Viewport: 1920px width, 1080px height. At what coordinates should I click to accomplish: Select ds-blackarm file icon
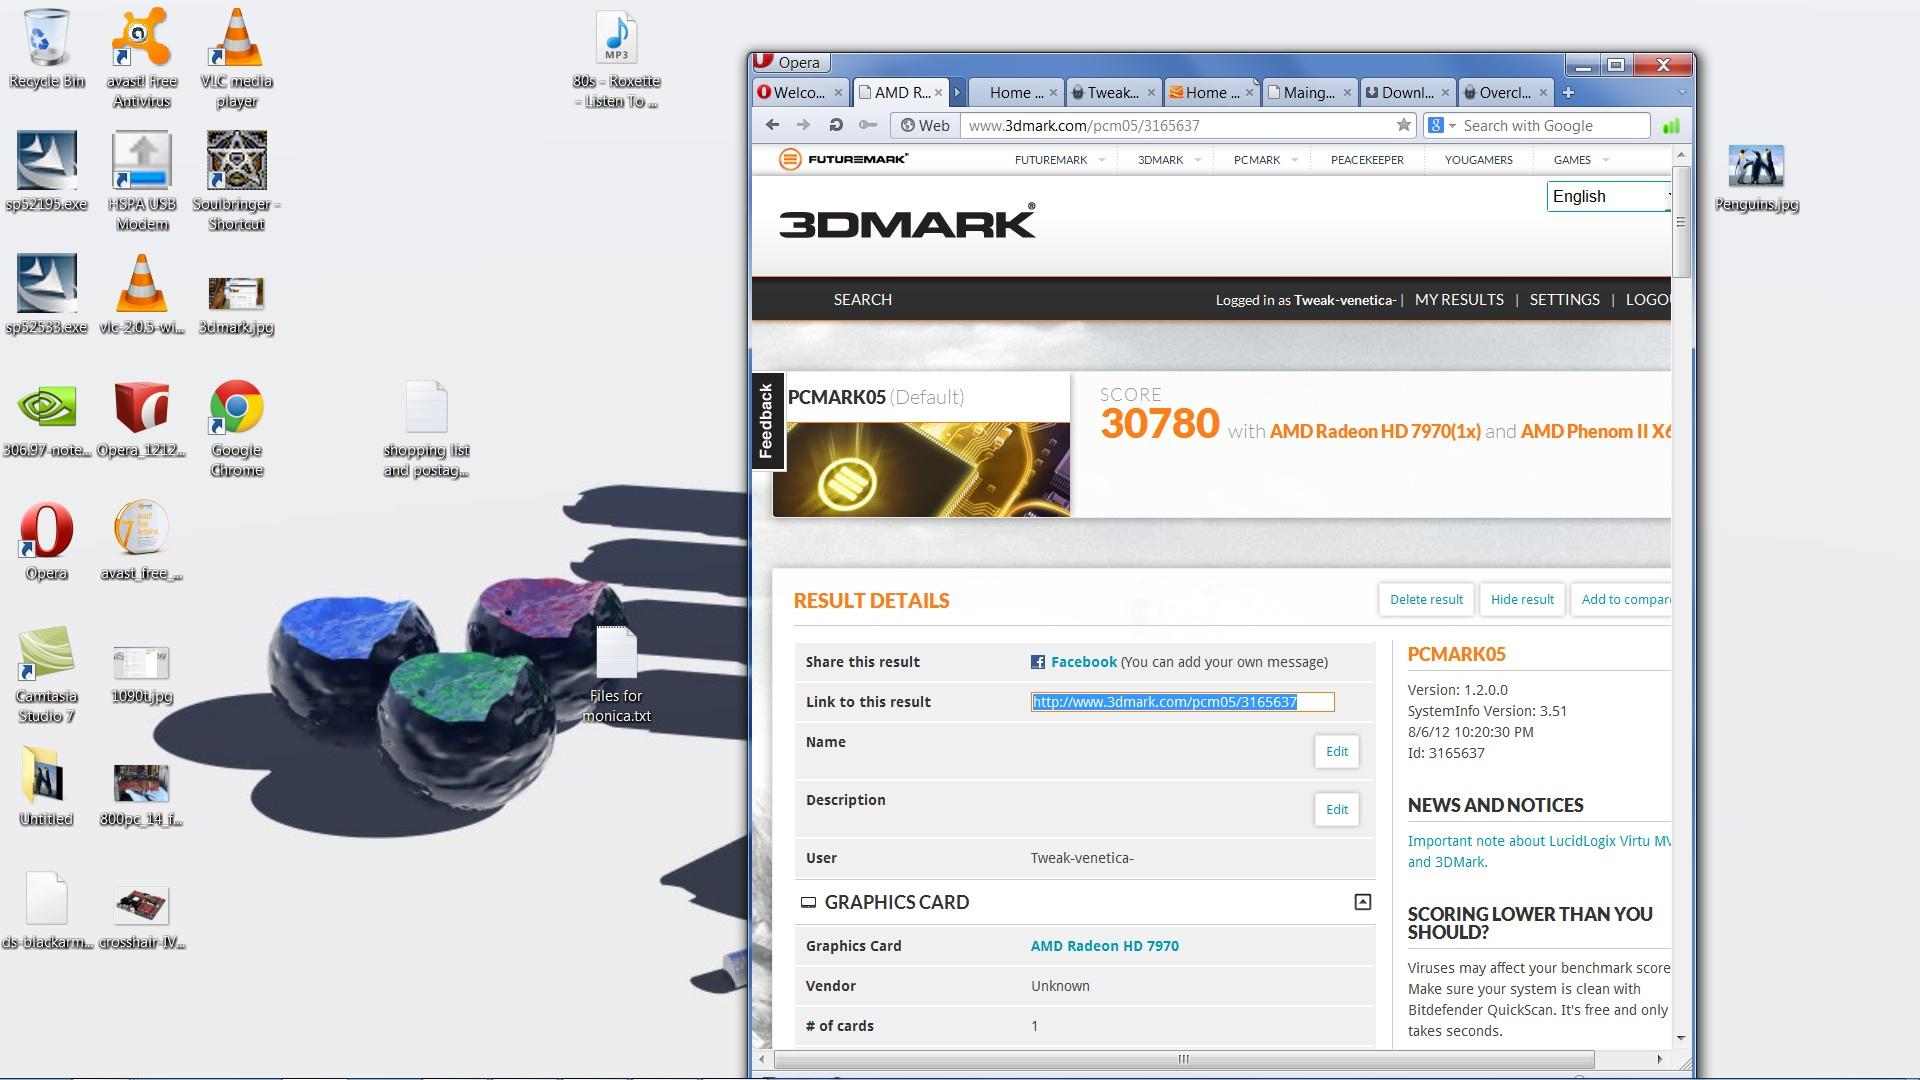[46, 910]
